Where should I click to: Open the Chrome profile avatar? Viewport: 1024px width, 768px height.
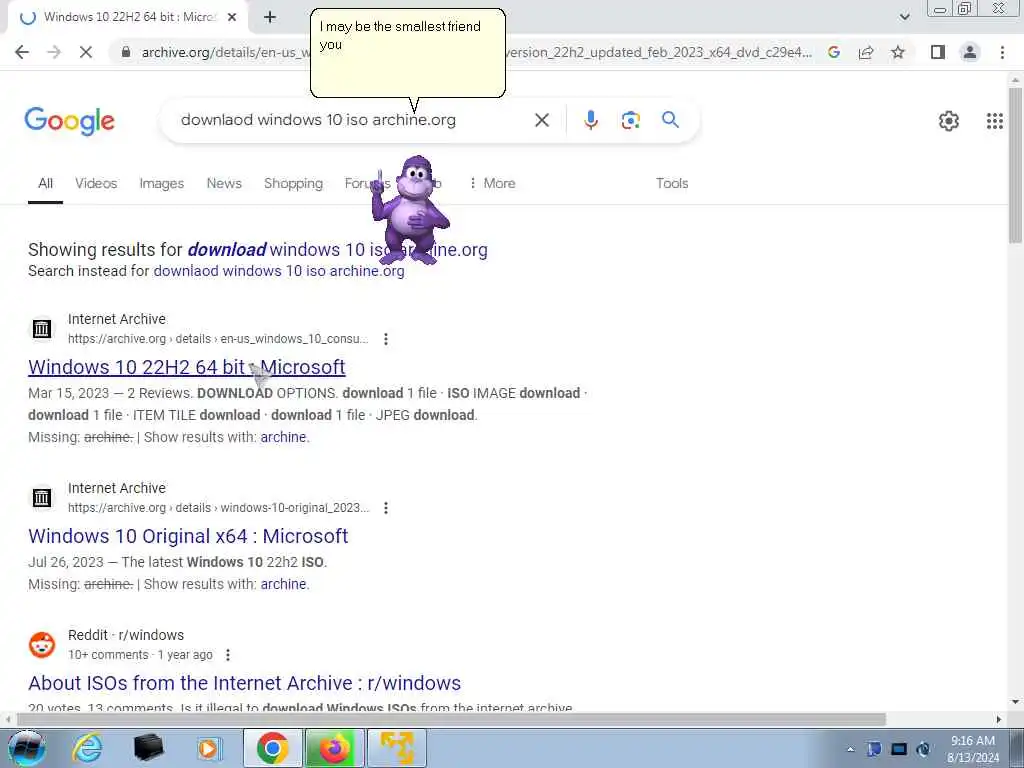(x=970, y=52)
